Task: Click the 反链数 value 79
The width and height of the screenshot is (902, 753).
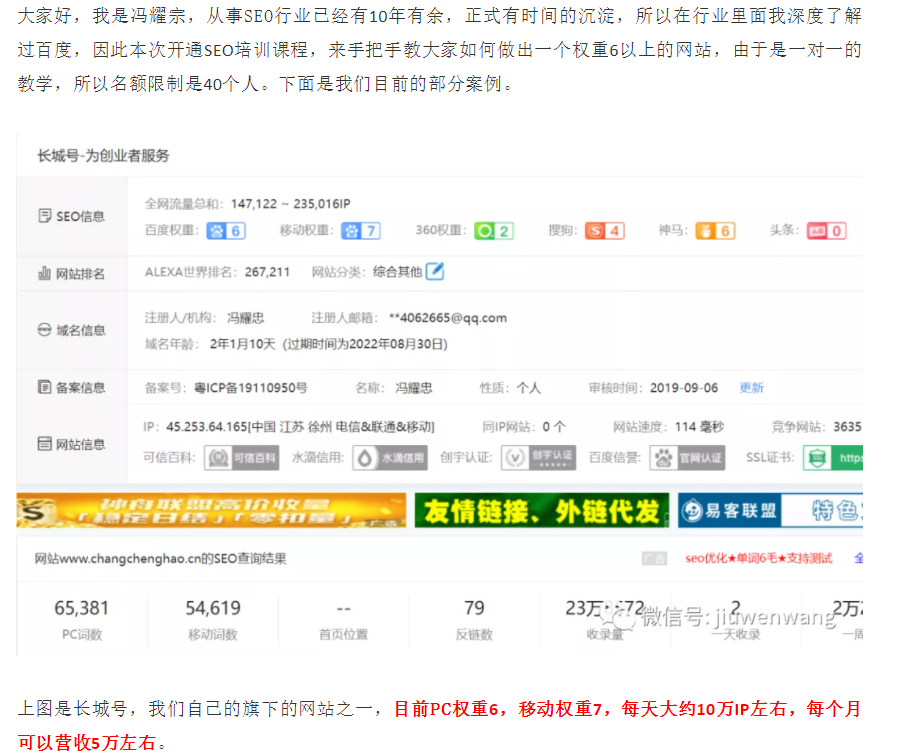Action: (x=475, y=608)
